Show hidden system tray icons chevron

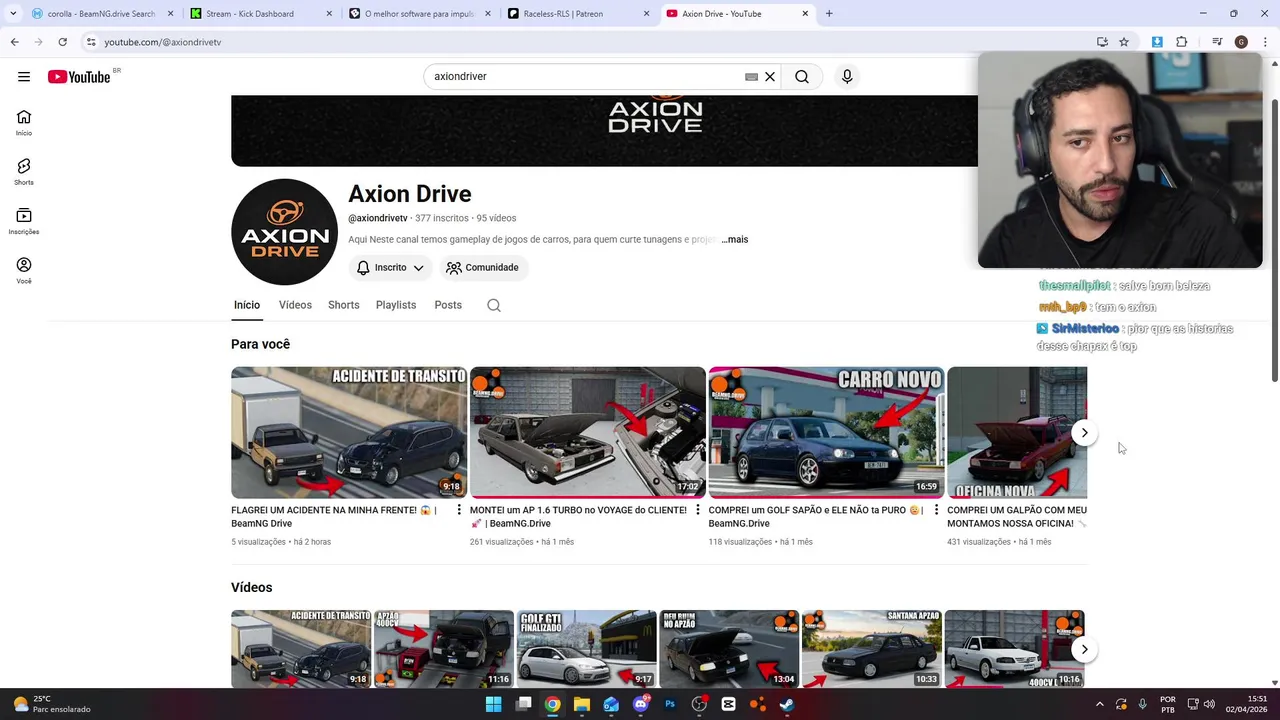(1099, 704)
